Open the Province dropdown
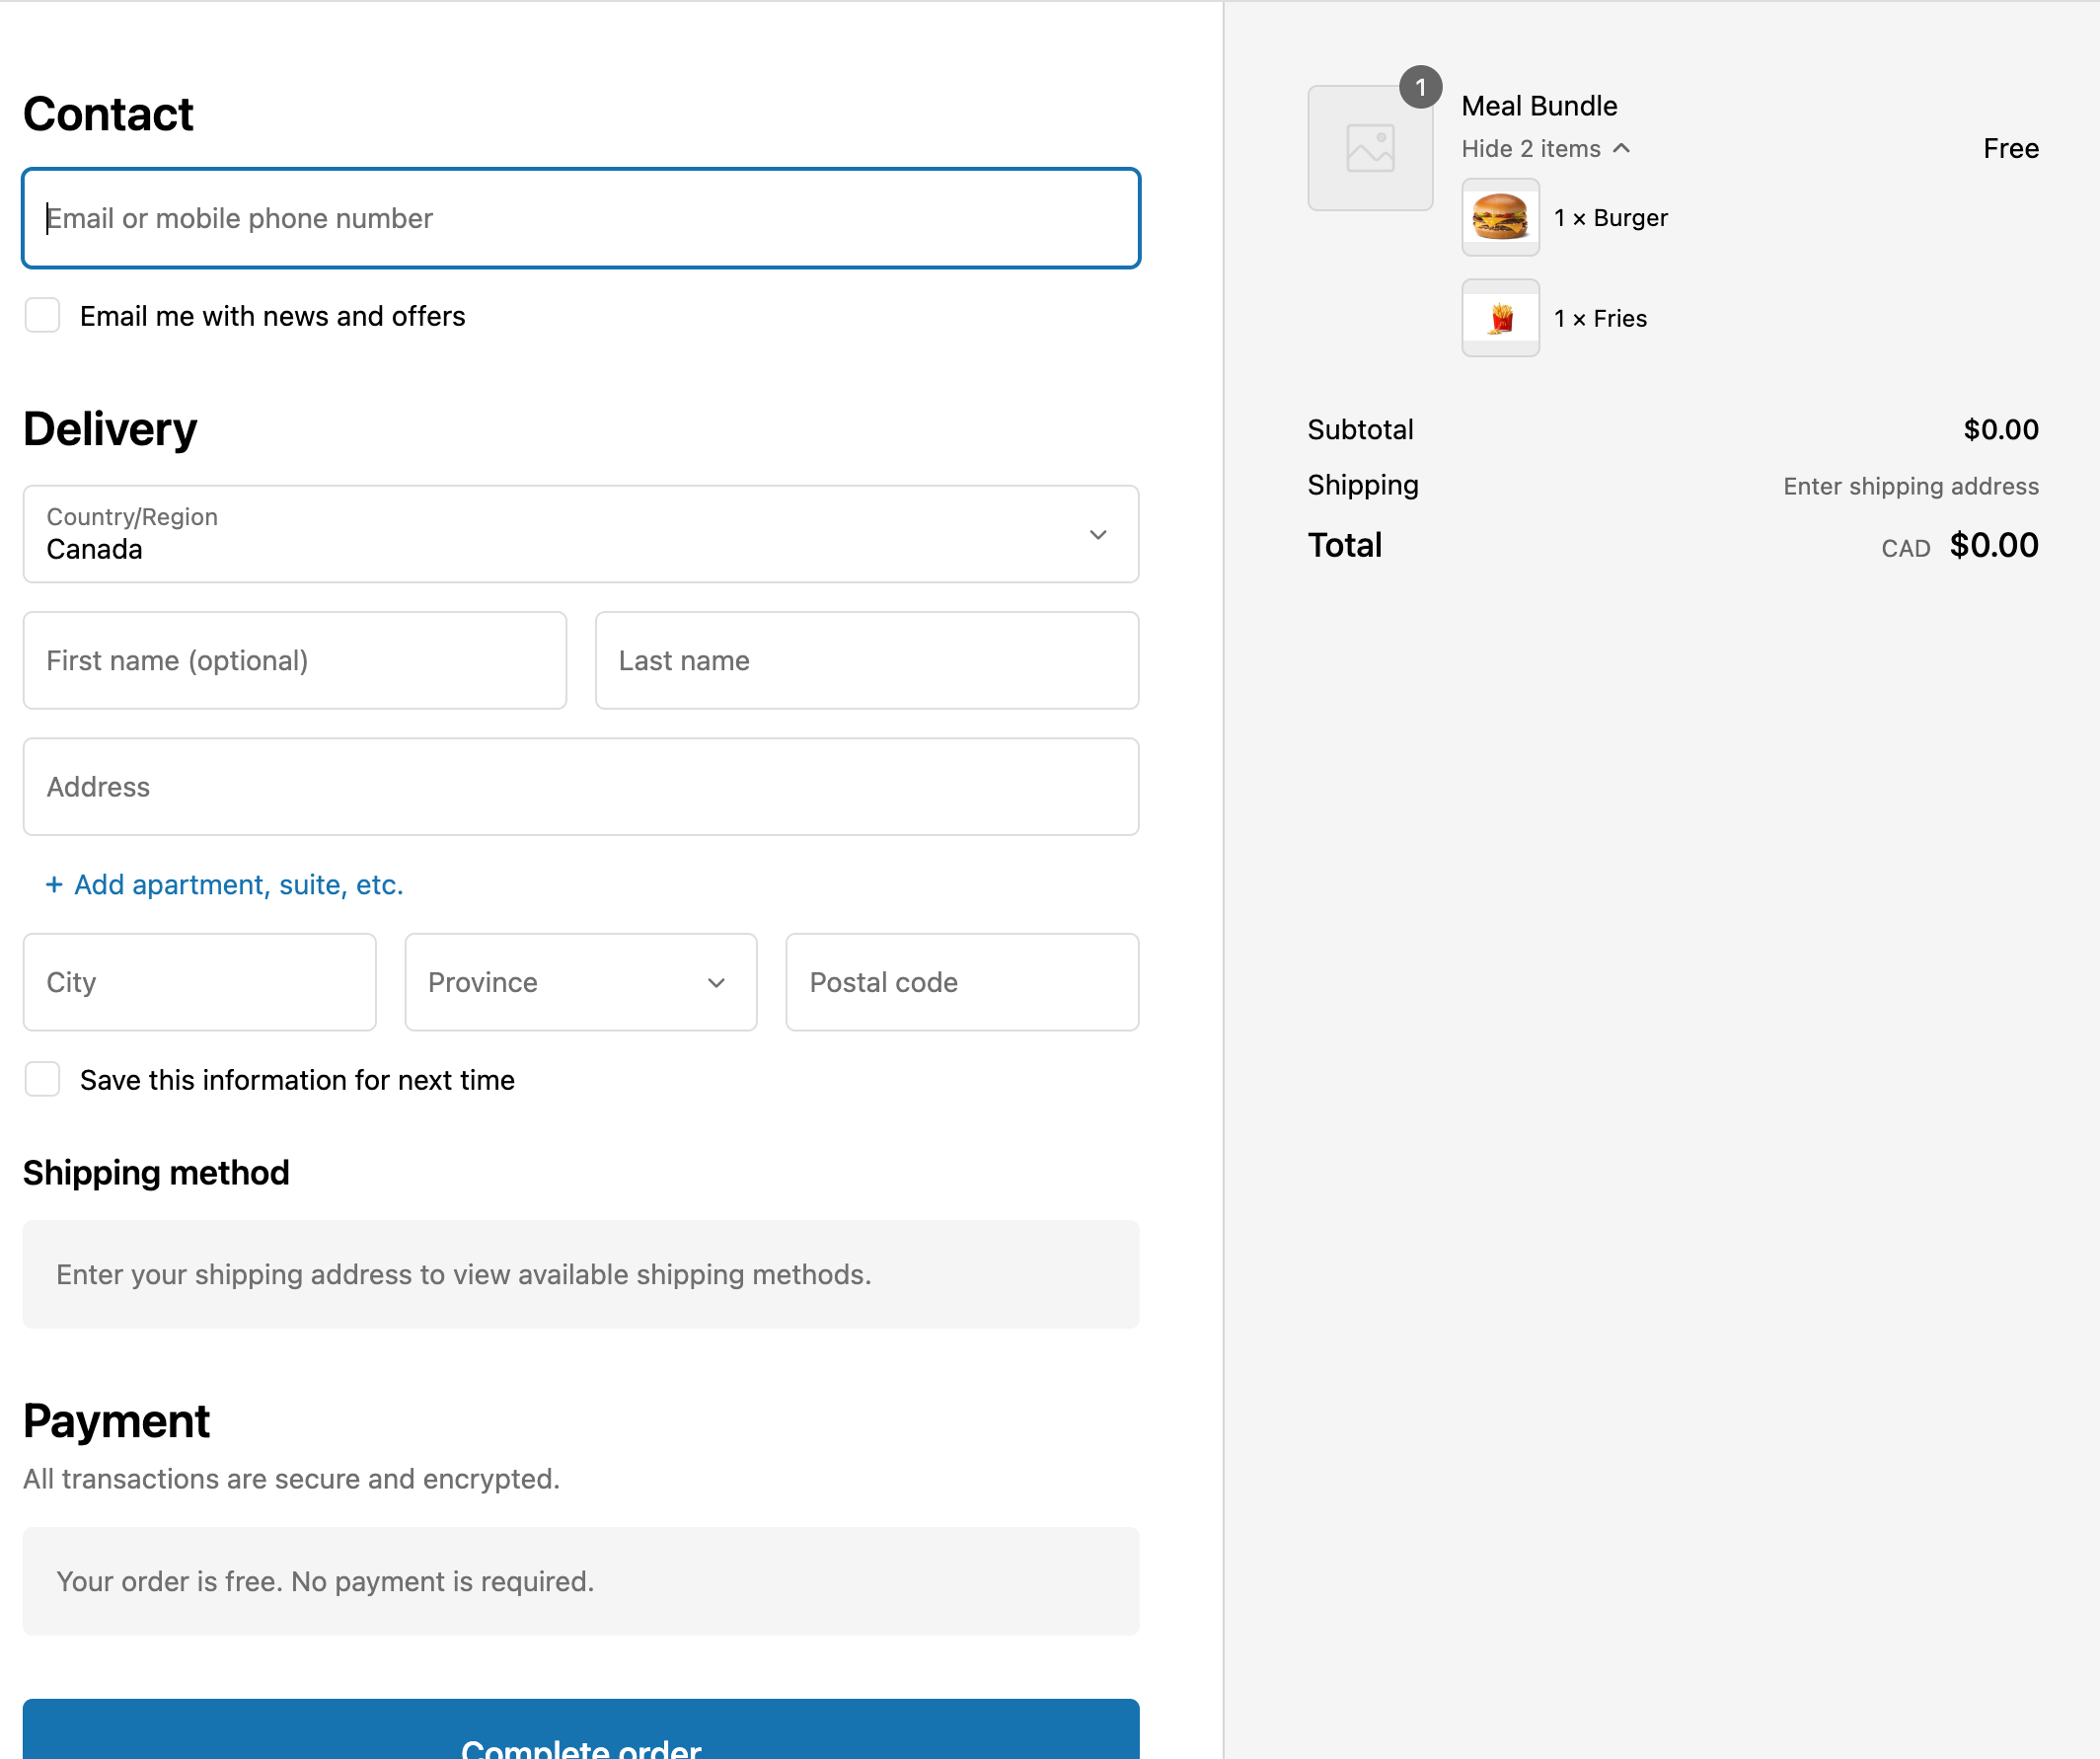2100x1759 pixels. coord(581,982)
